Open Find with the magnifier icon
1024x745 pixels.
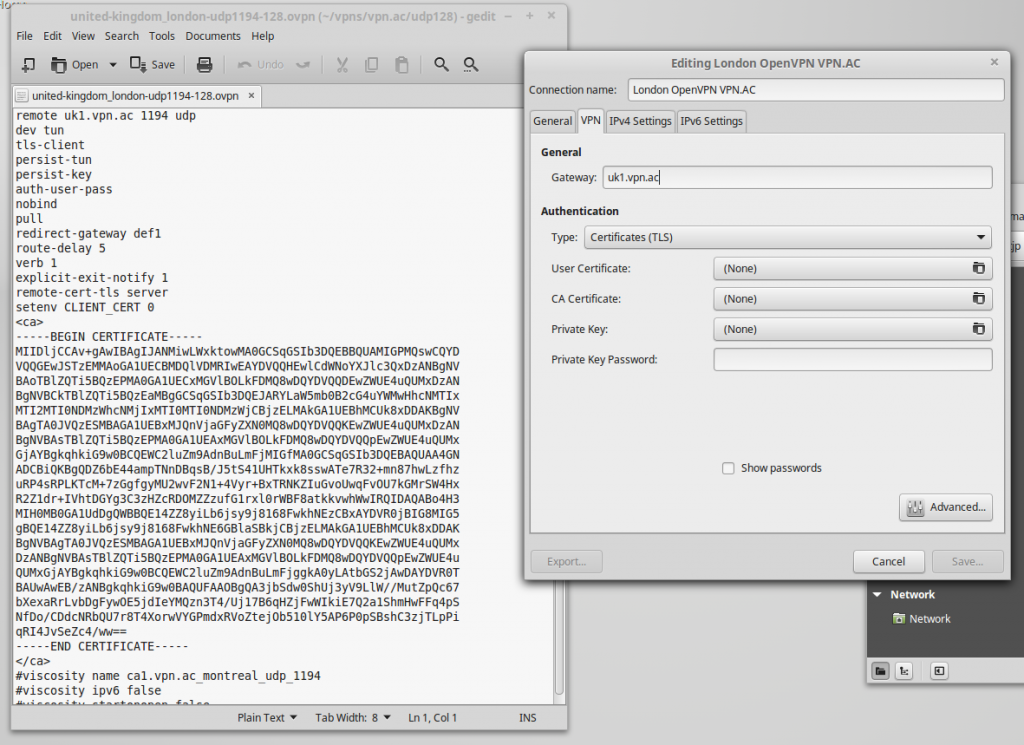[441, 65]
